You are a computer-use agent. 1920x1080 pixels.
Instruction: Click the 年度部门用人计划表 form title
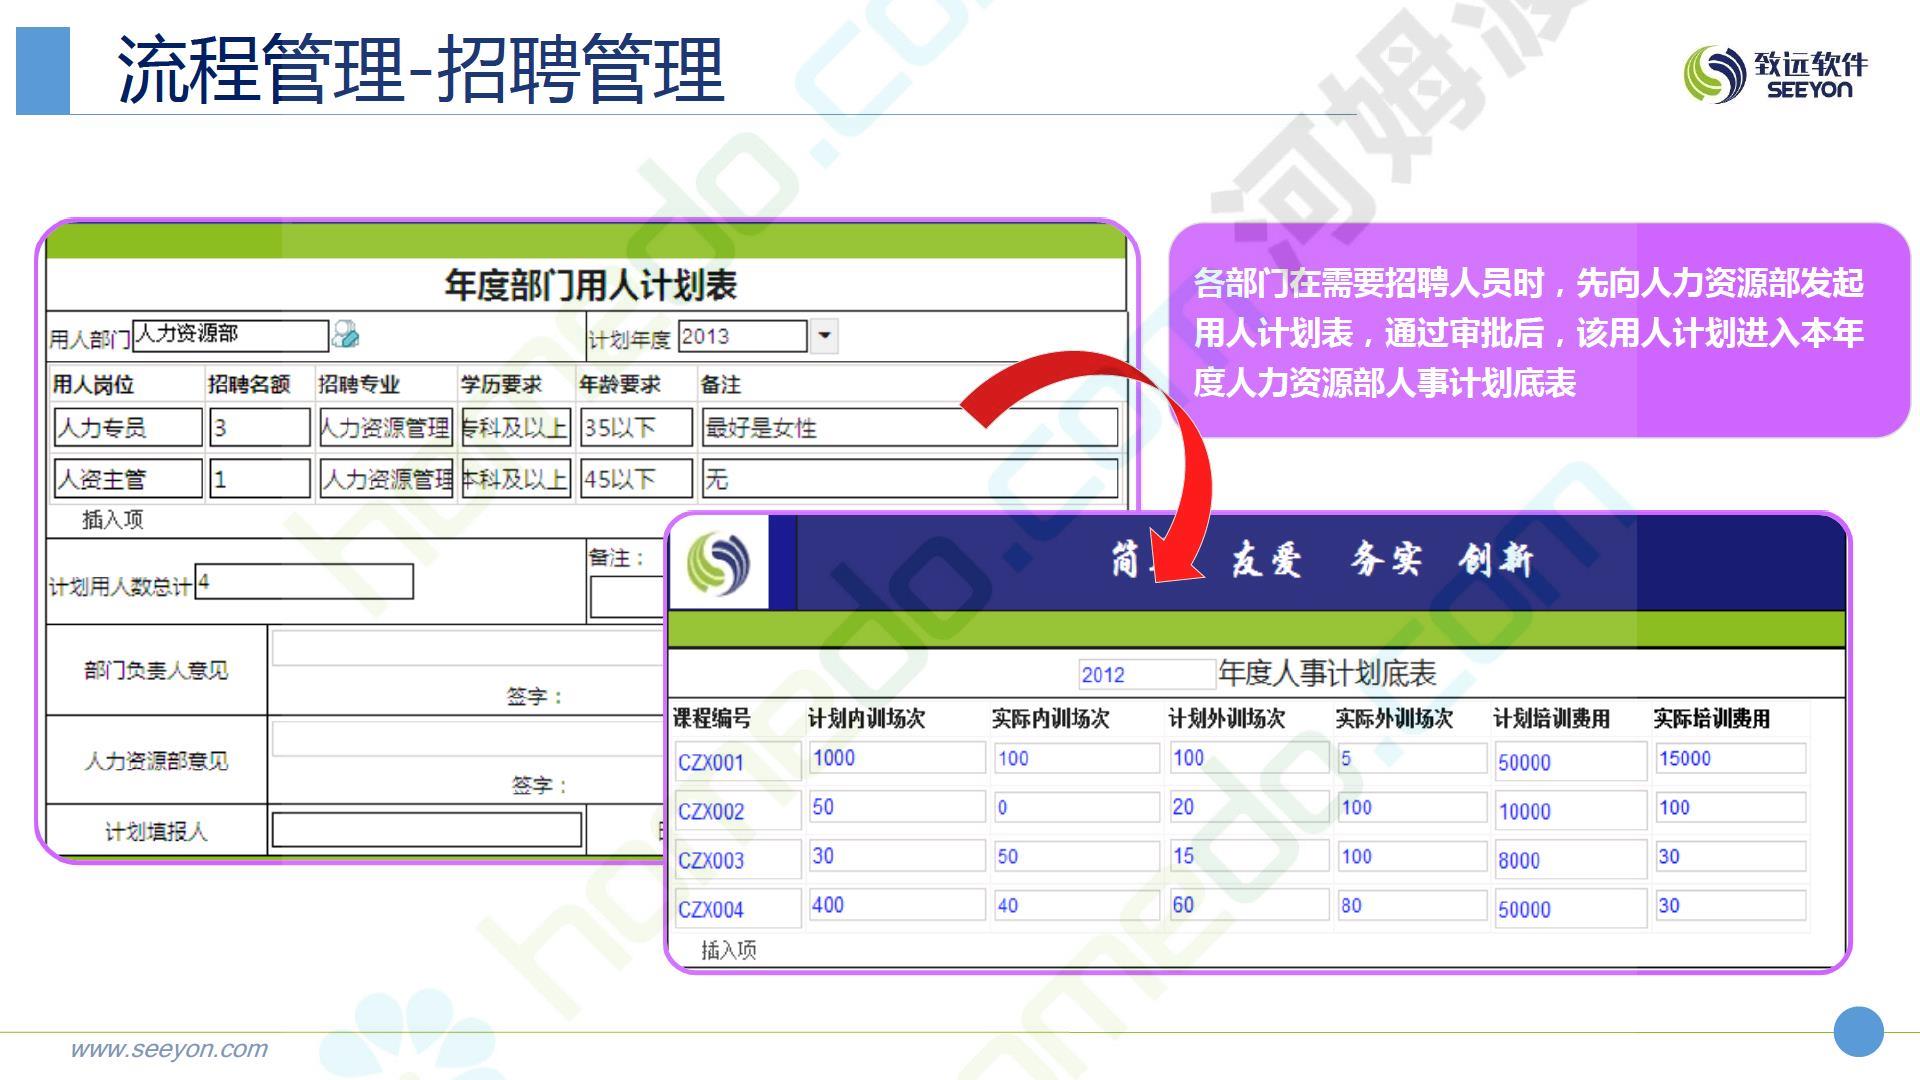pos(590,285)
